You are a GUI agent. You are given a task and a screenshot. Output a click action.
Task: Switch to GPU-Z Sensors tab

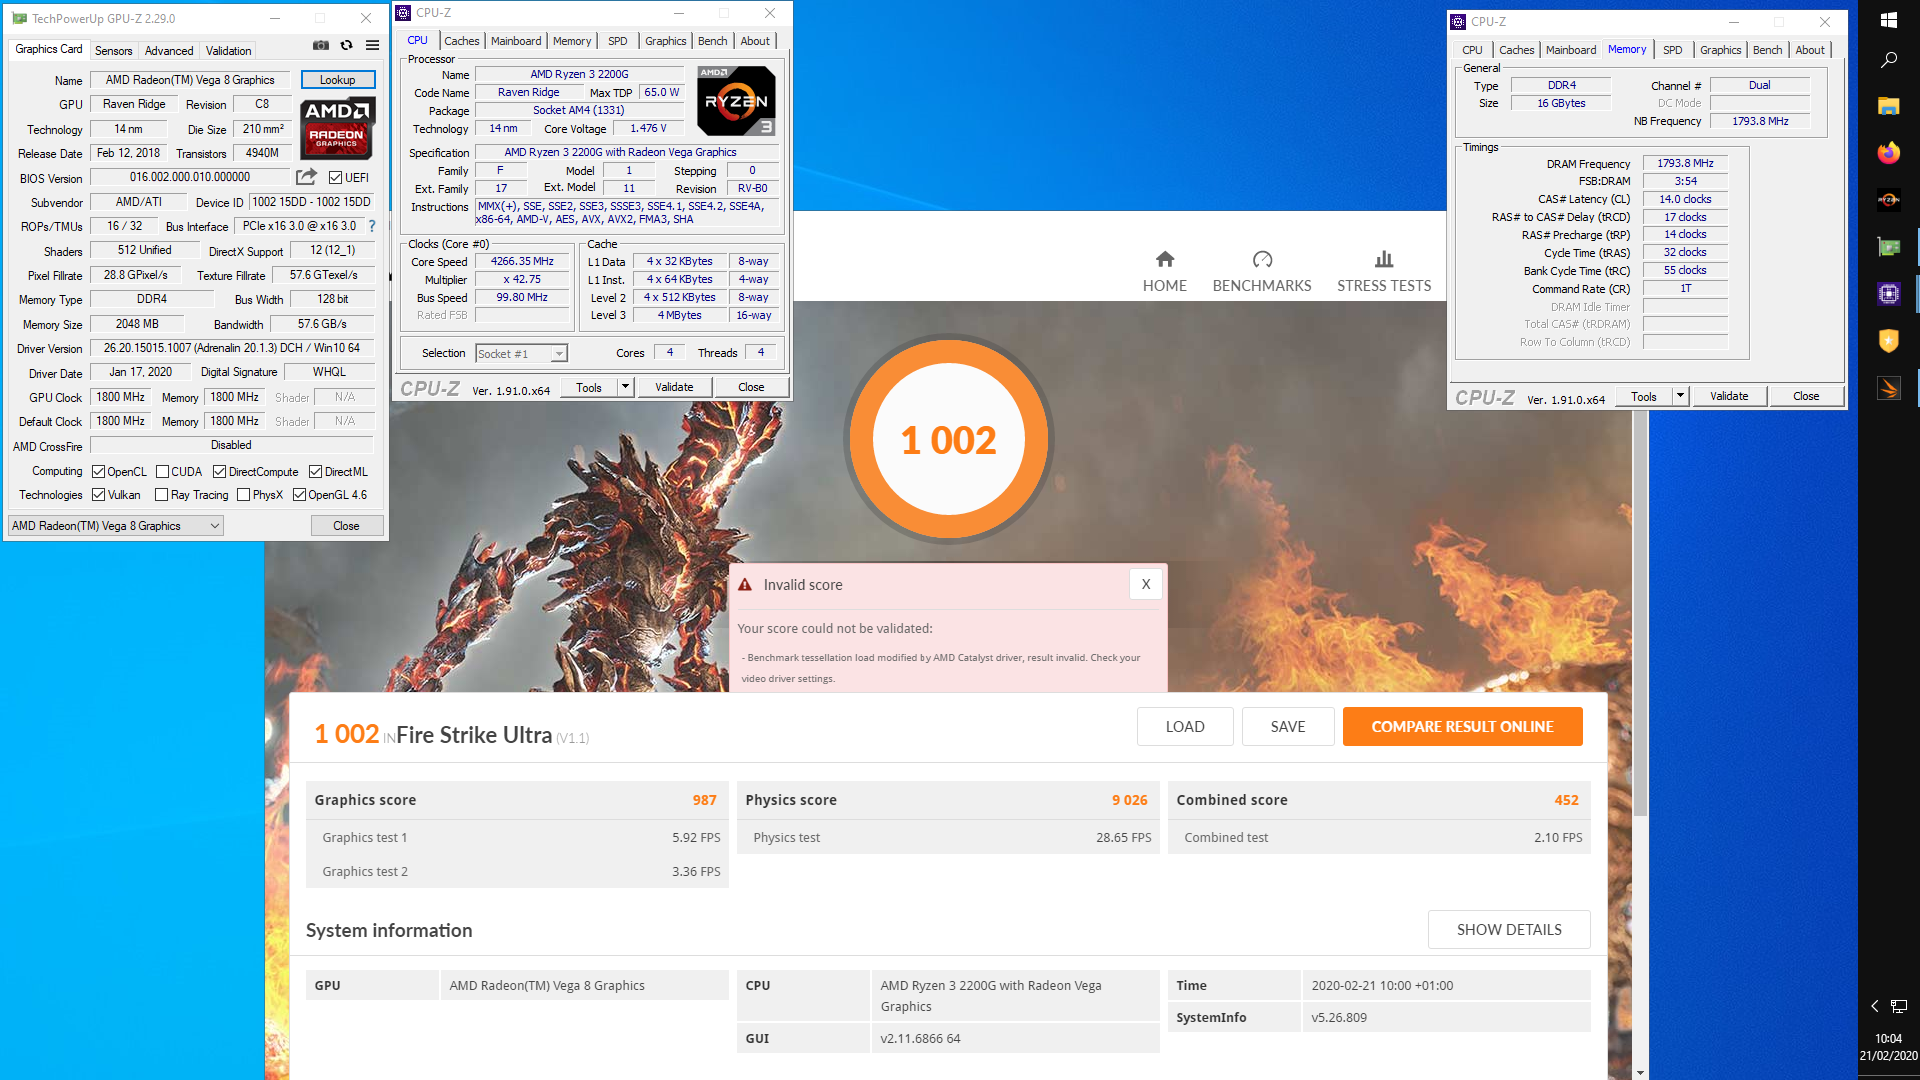tap(113, 51)
